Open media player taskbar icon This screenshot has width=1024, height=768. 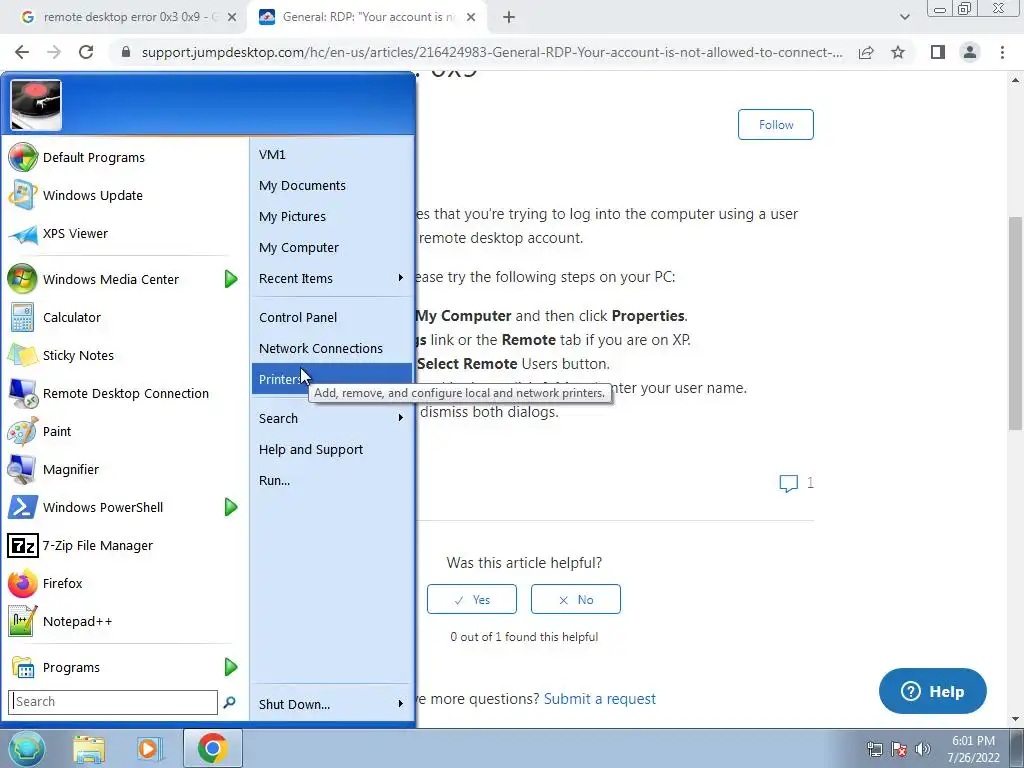point(150,749)
